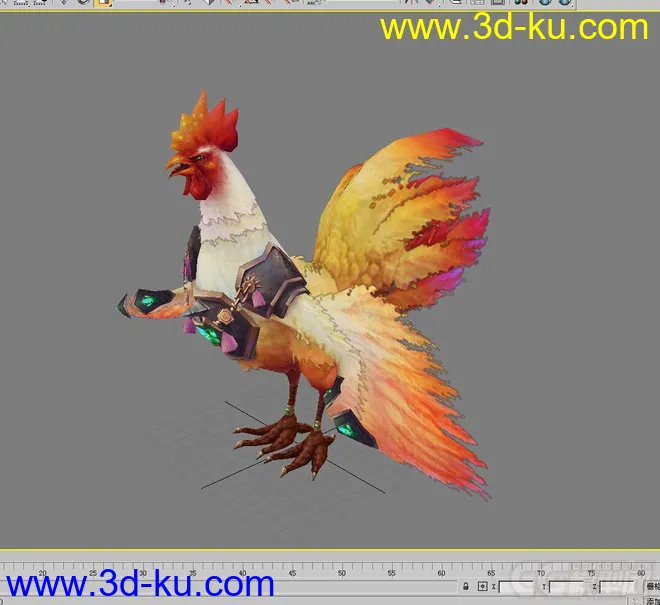Jump to frame 20 on the timeline
The width and height of the screenshot is (660, 605).
(x=43, y=573)
